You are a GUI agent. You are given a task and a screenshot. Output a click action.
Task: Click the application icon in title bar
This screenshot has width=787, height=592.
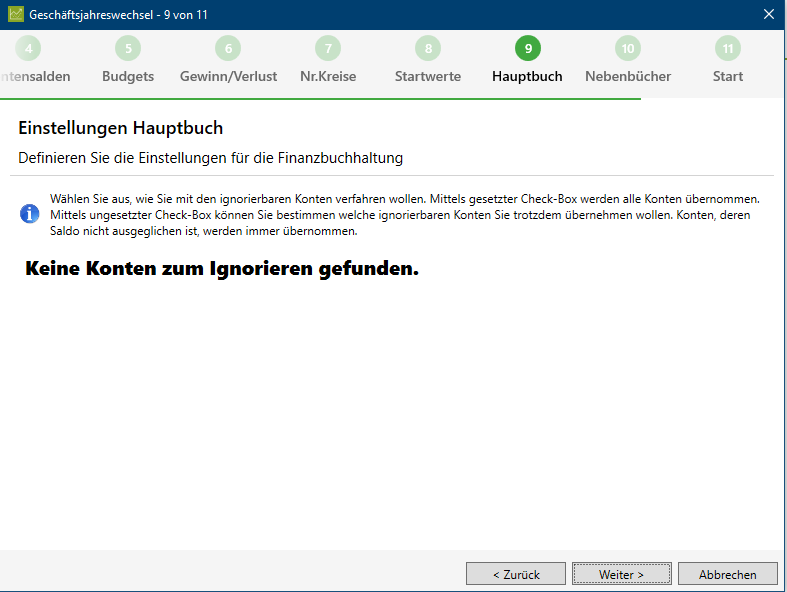(x=16, y=14)
